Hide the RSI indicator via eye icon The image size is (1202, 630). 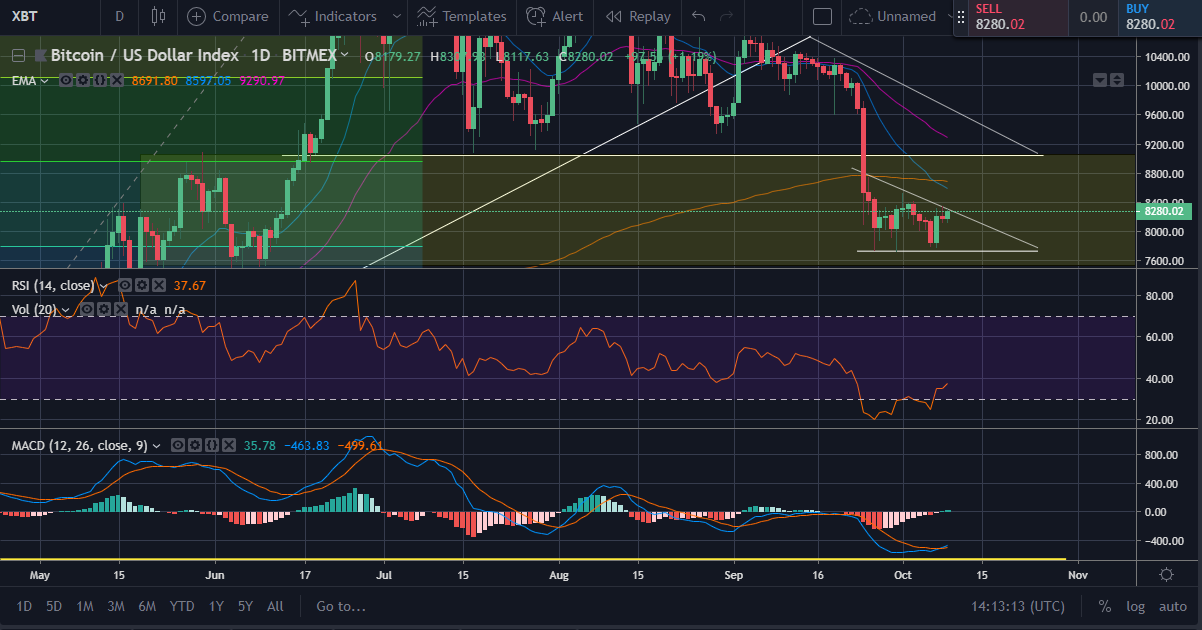tap(127, 285)
